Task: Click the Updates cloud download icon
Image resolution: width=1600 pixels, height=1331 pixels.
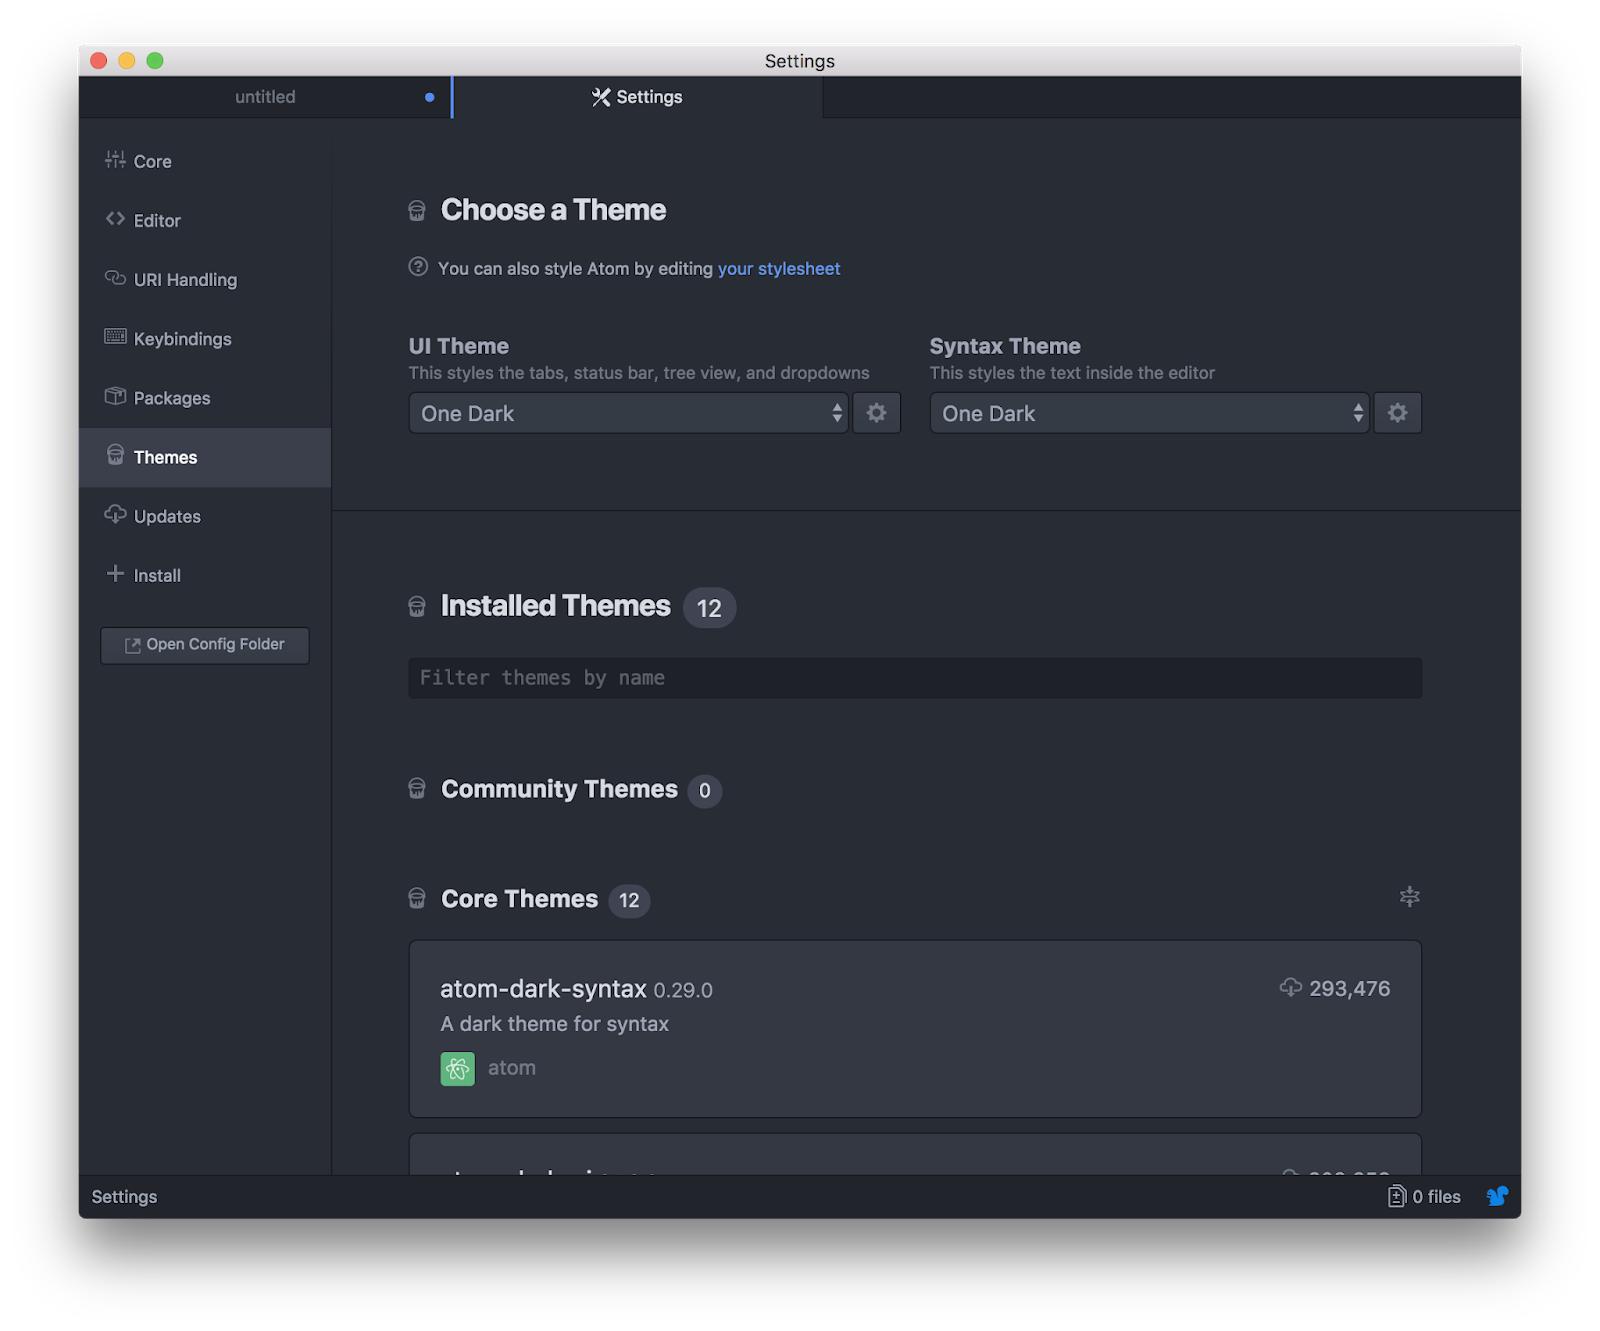Action: tap(115, 514)
